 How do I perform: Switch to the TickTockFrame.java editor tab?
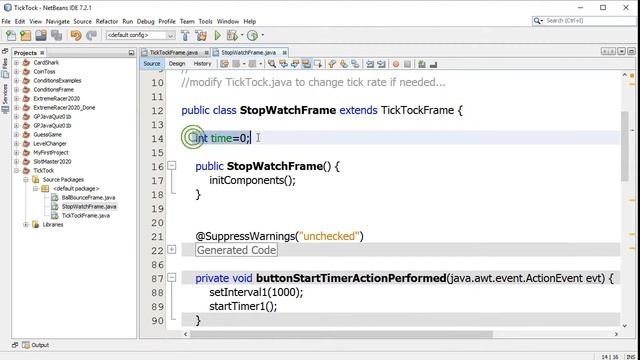coord(174,53)
